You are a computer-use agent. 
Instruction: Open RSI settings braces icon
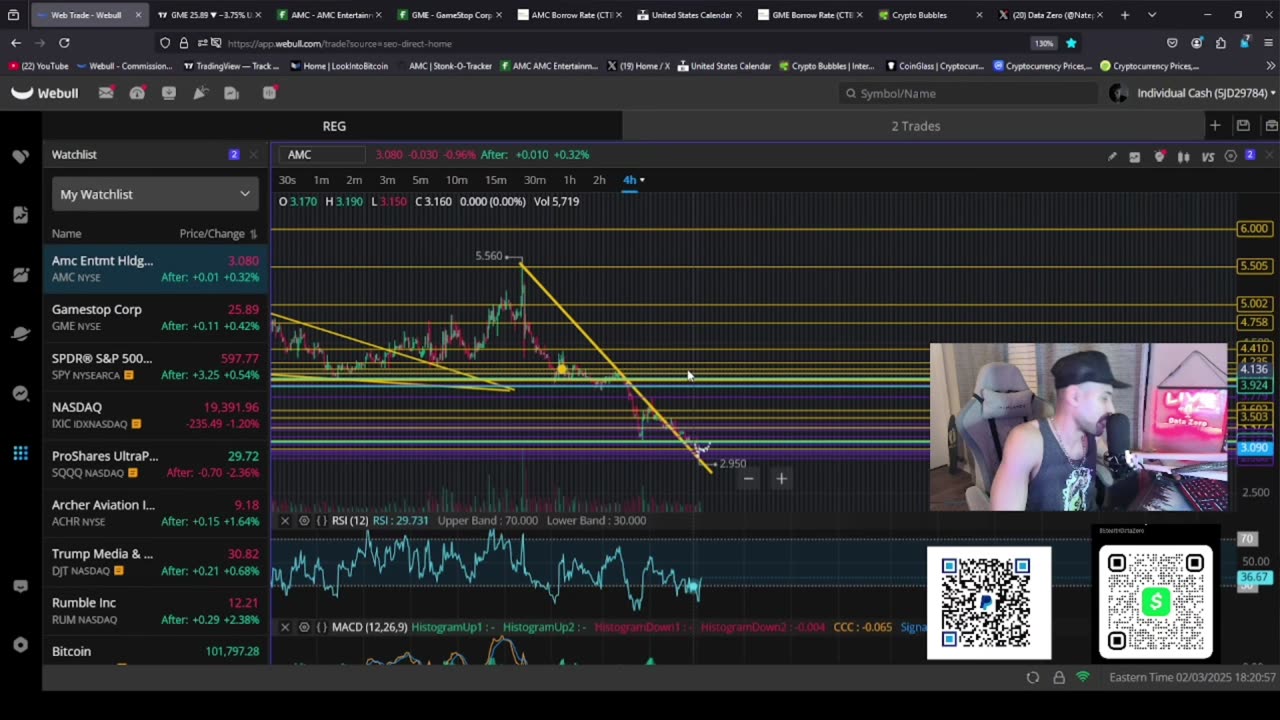pyautogui.click(x=321, y=521)
